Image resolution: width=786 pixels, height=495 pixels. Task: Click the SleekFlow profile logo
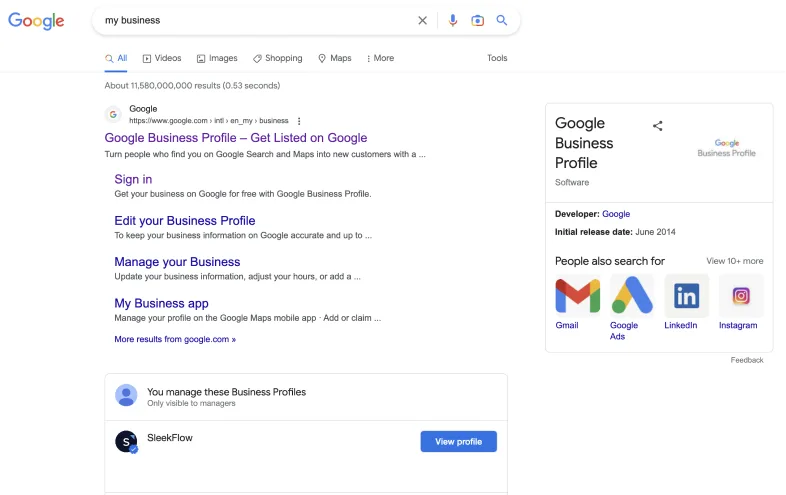(126, 442)
